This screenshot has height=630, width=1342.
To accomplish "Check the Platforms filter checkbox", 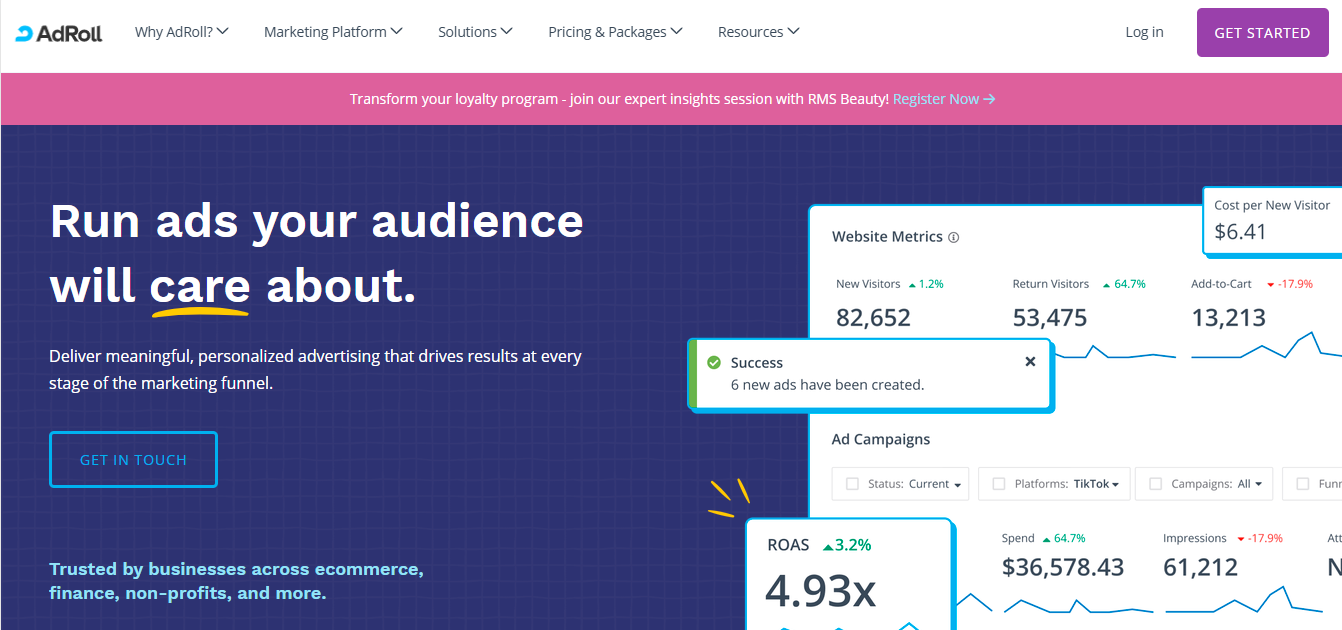I will coord(998,484).
